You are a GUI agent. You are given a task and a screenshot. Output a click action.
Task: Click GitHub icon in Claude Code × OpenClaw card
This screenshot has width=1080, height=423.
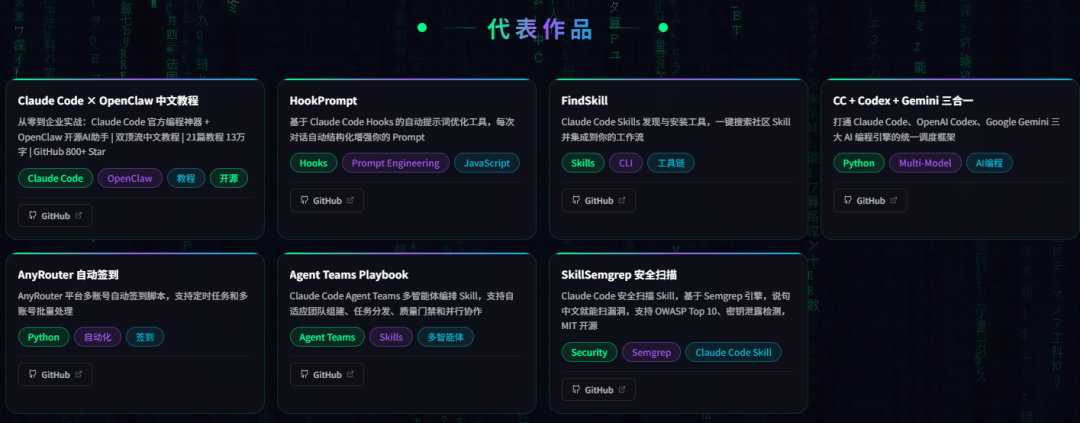[x=32, y=216]
